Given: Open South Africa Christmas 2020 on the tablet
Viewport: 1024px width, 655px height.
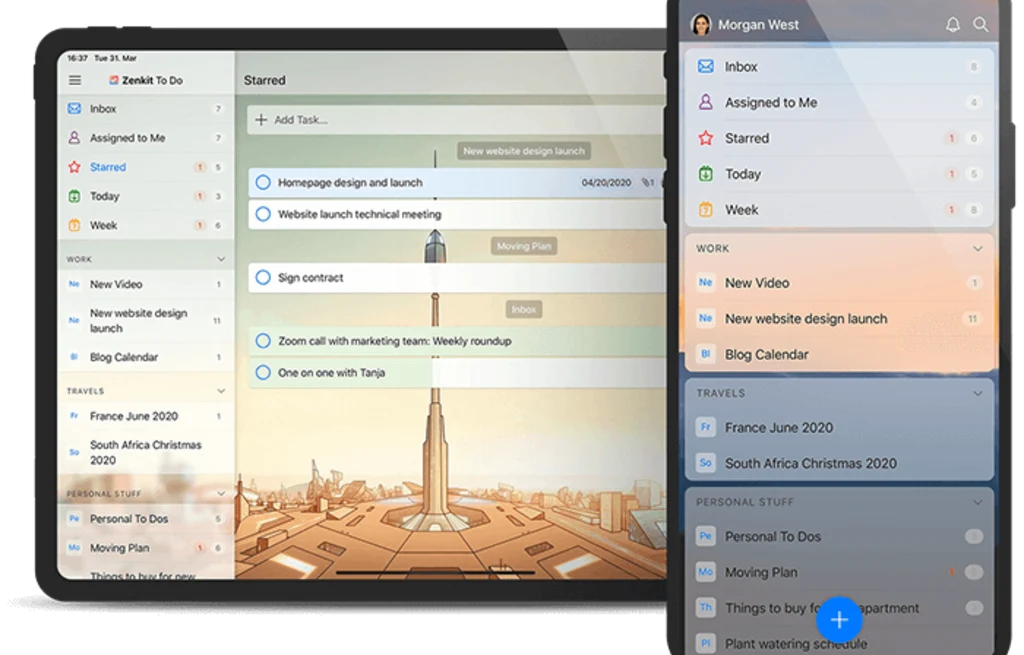Looking at the screenshot, I should (x=146, y=453).
